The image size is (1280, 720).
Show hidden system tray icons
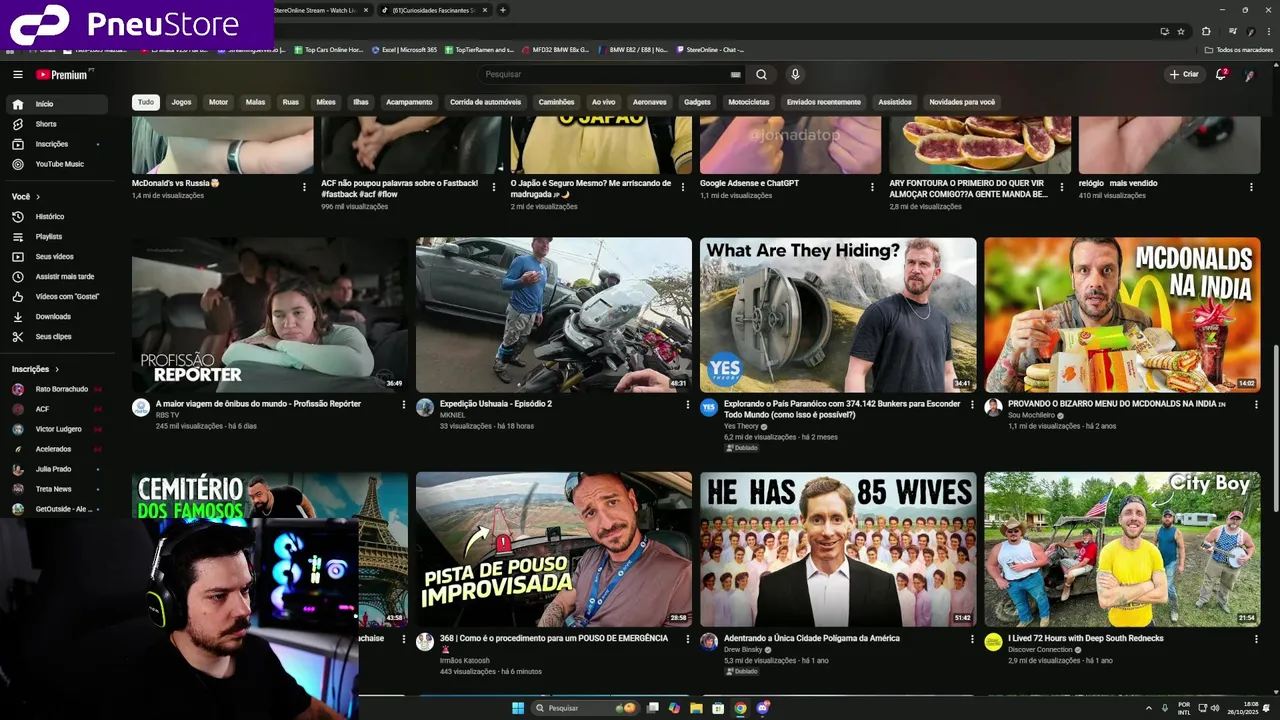tap(1148, 708)
